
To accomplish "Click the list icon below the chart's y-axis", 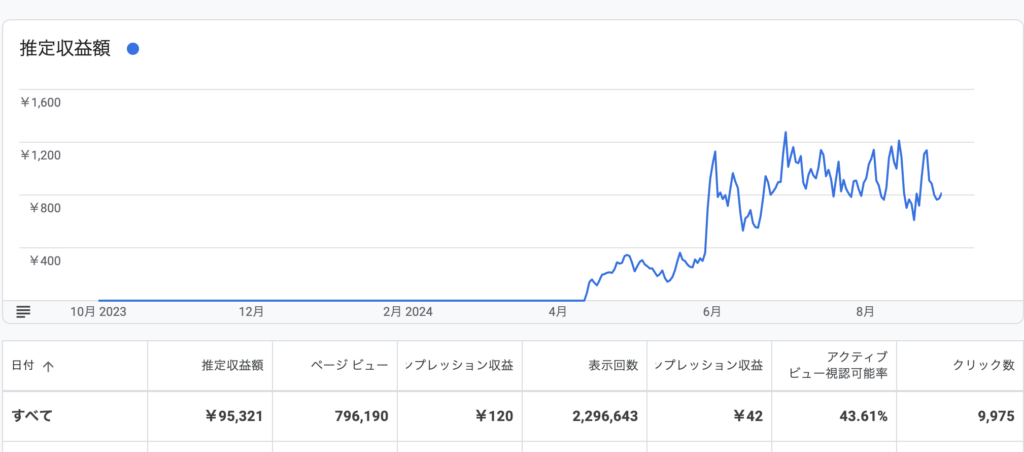I will tap(24, 311).
